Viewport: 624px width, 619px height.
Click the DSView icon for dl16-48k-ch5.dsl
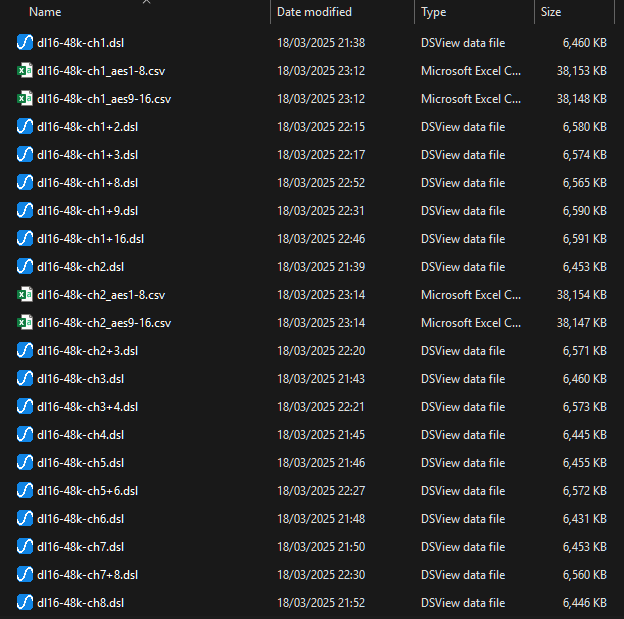coord(25,463)
